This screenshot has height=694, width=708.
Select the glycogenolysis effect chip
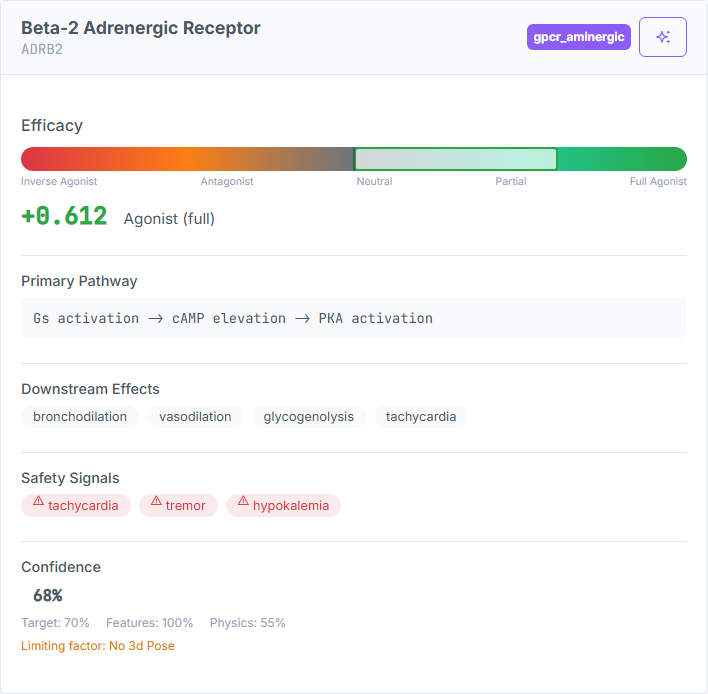point(308,416)
